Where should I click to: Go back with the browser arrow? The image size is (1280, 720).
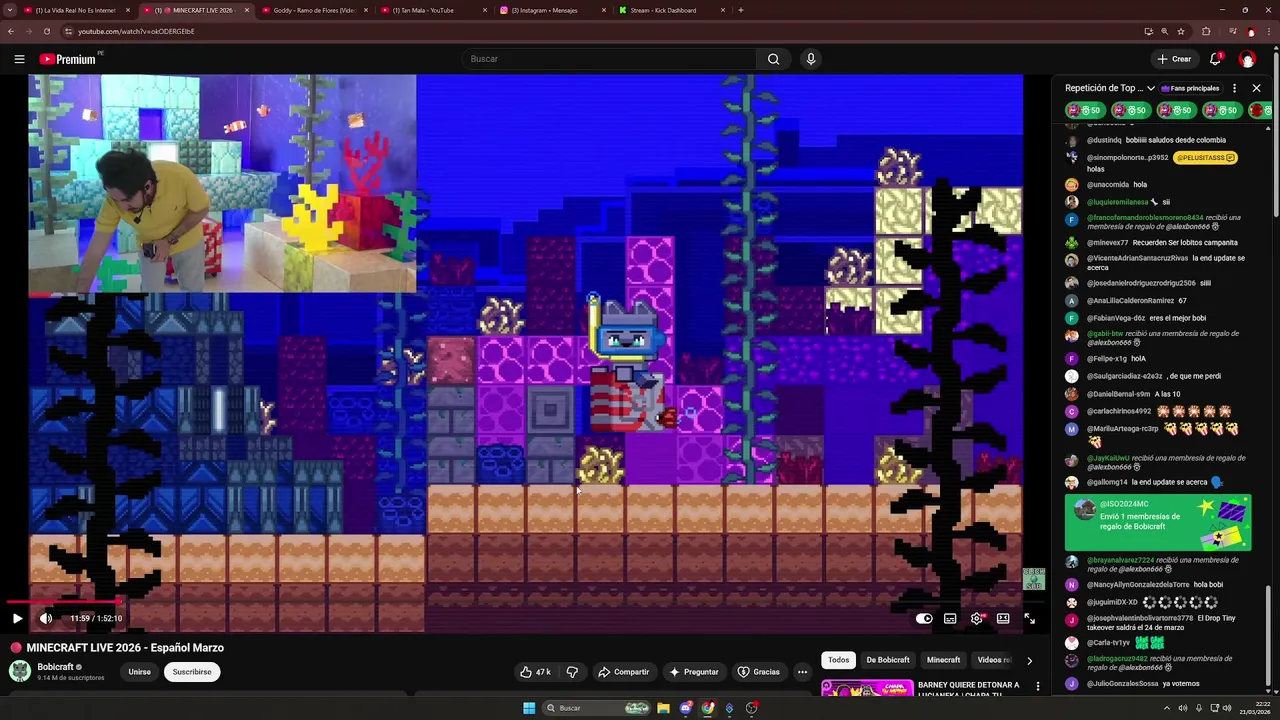tap(11, 31)
